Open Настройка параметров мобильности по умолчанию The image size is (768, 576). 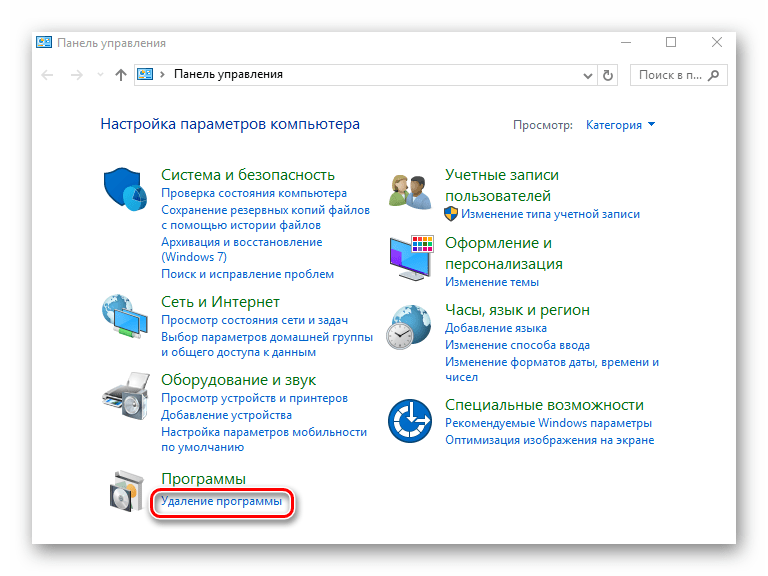point(264,439)
